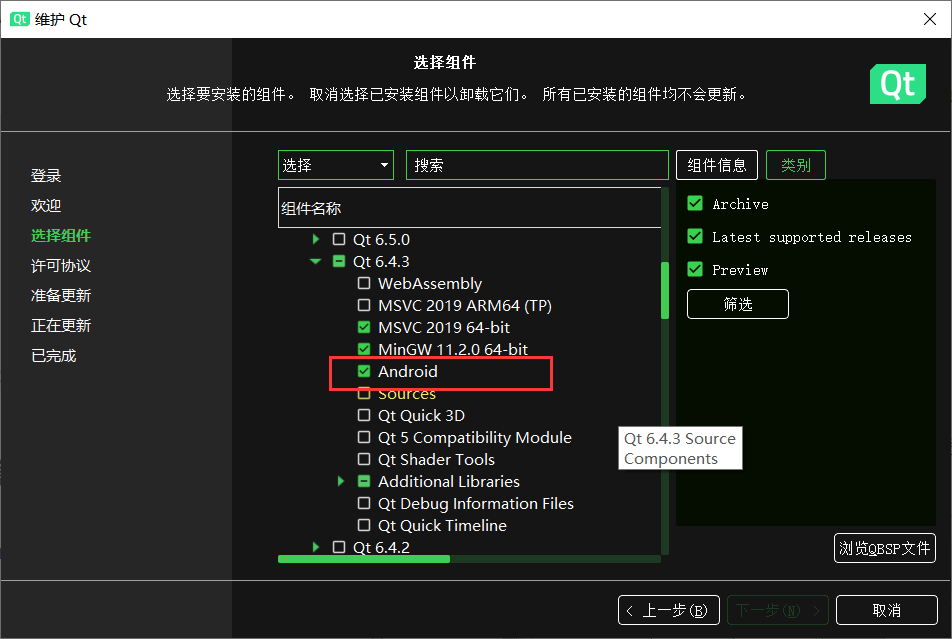Disable Latest supported releases filter
Image resolution: width=952 pixels, height=639 pixels.
click(x=695, y=236)
